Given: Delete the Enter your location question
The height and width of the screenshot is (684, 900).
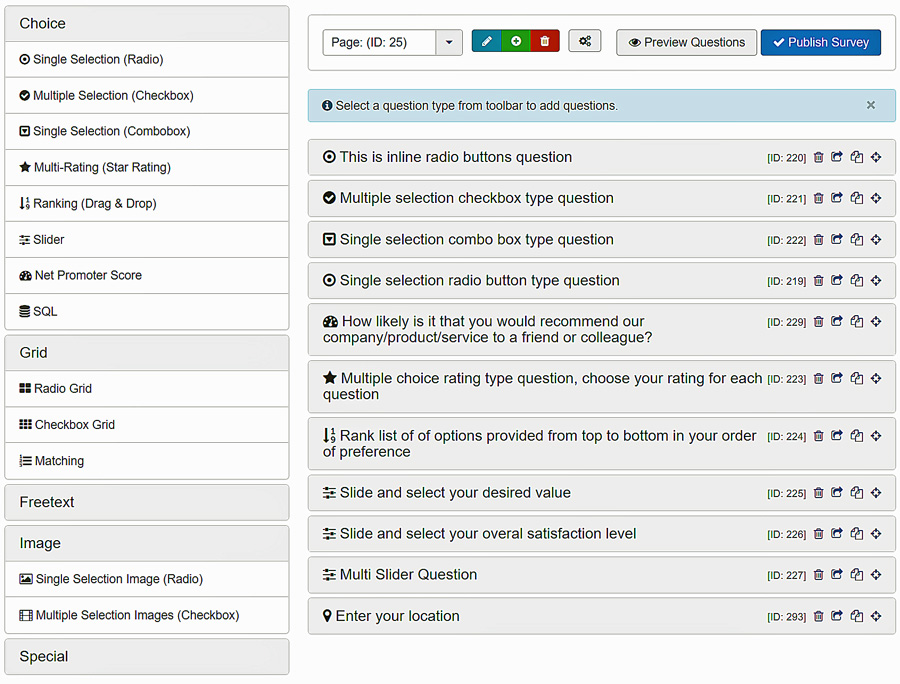Looking at the screenshot, I should point(818,616).
